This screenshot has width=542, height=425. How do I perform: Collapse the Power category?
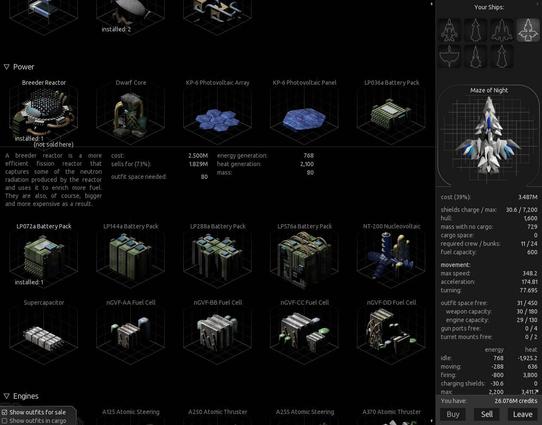click(7, 67)
